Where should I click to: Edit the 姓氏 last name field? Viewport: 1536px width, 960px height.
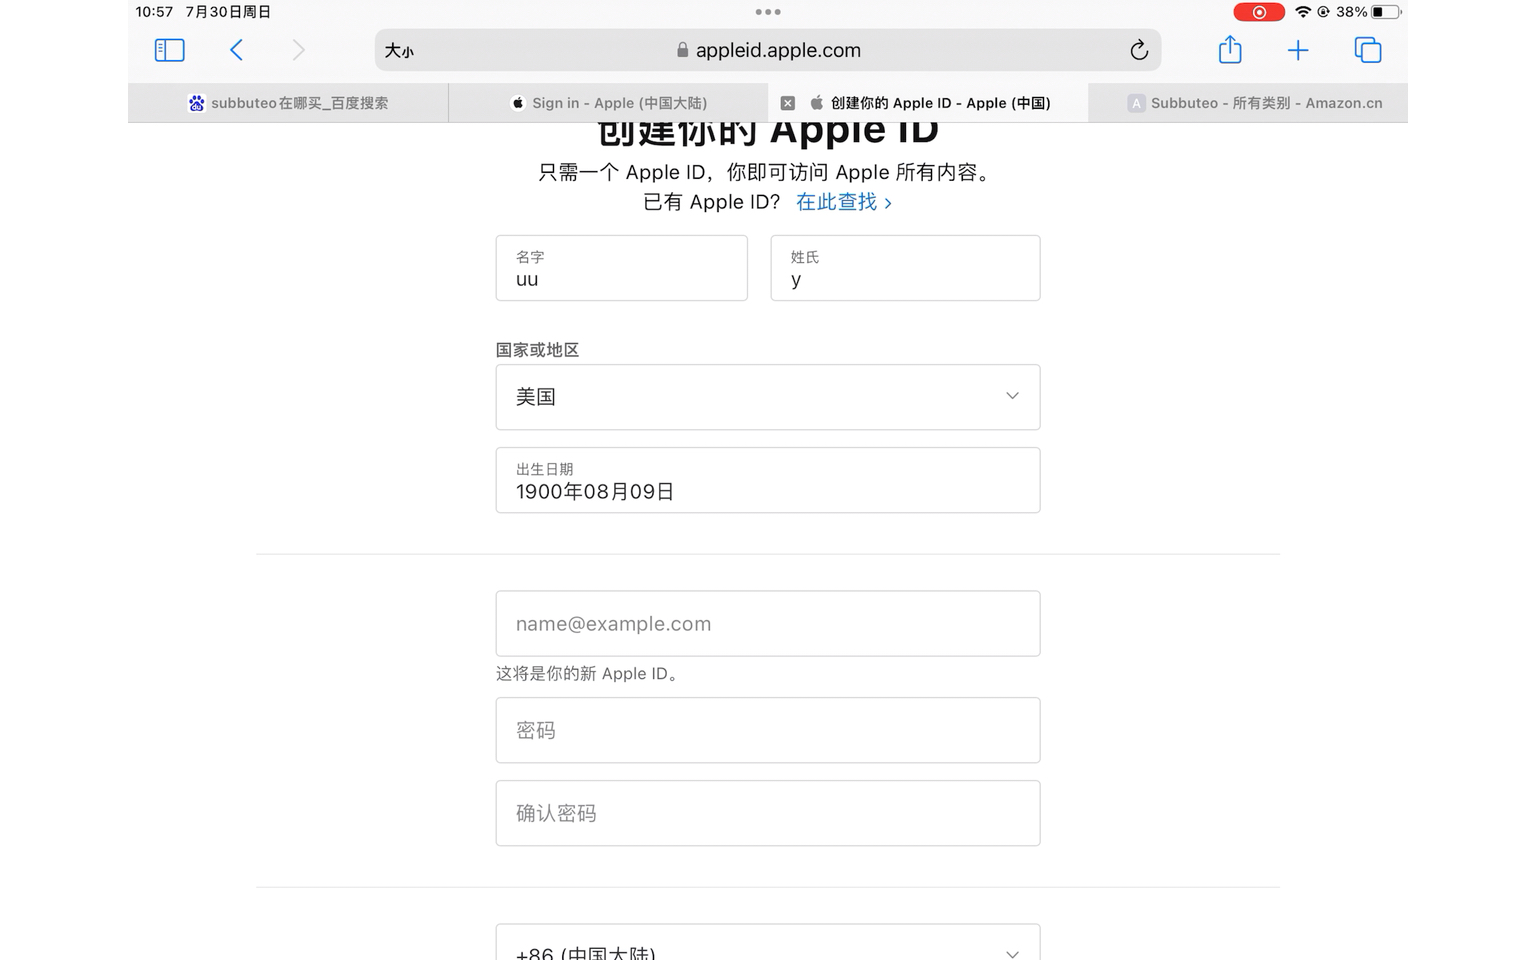pyautogui.click(x=905, y=268)
